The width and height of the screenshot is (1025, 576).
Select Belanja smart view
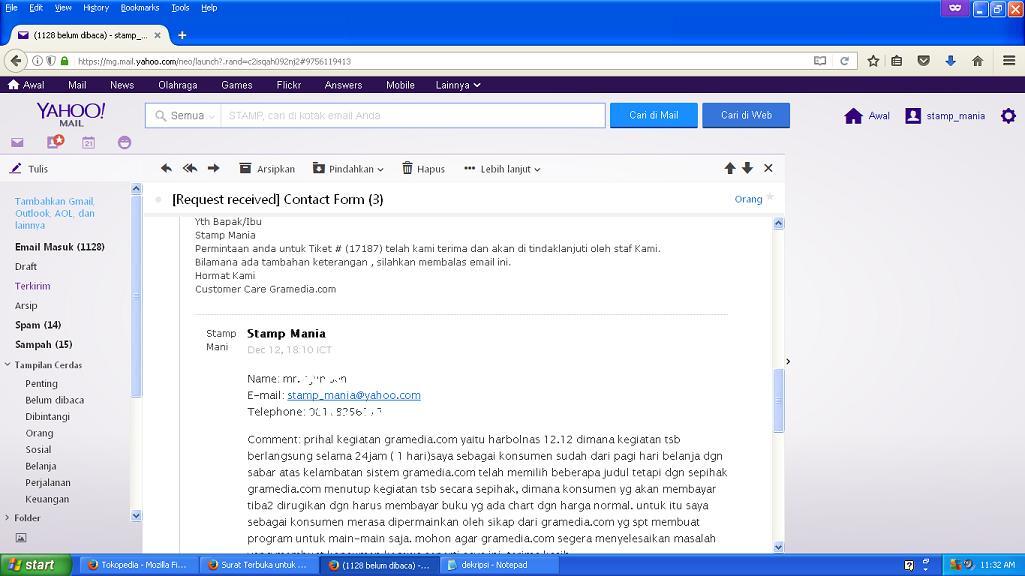(x=41, y=466)
